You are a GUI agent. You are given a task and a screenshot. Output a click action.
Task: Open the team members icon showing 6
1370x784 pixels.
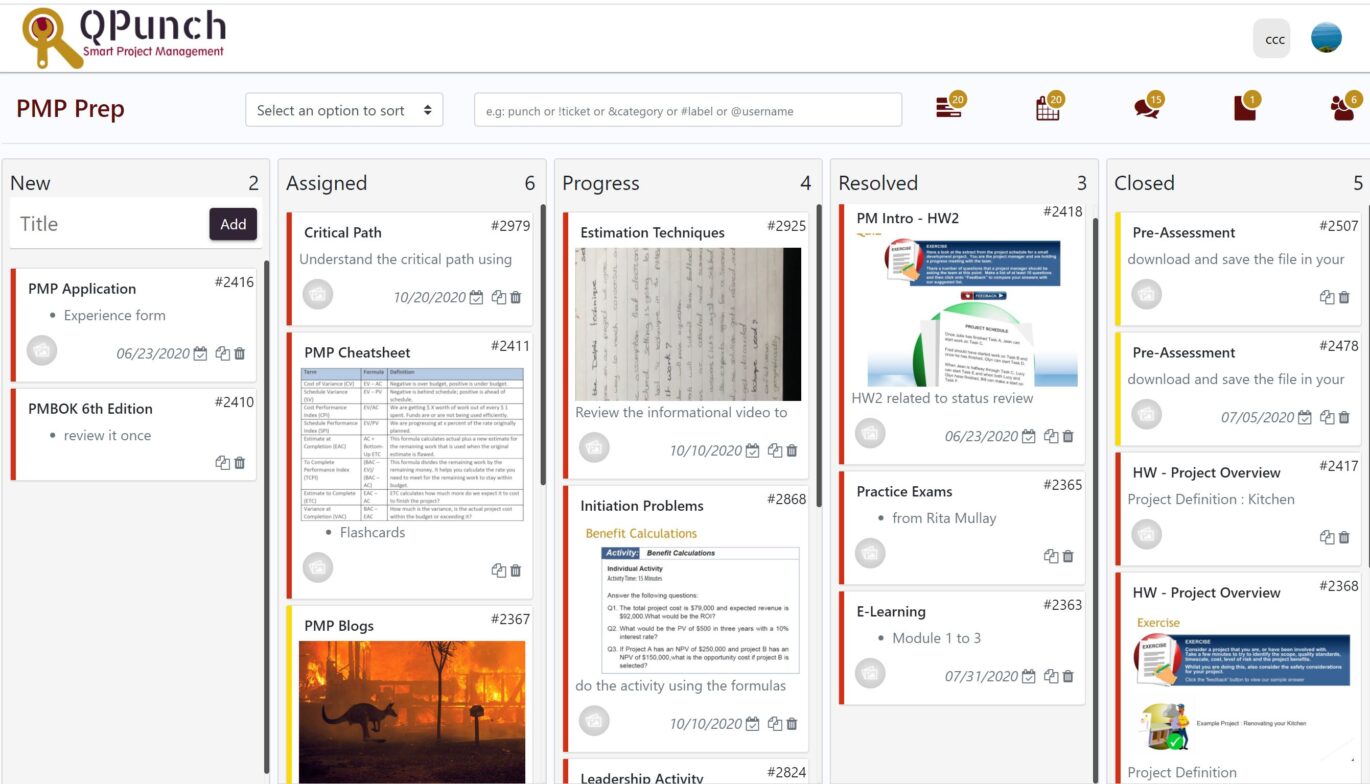[1343, 105]
